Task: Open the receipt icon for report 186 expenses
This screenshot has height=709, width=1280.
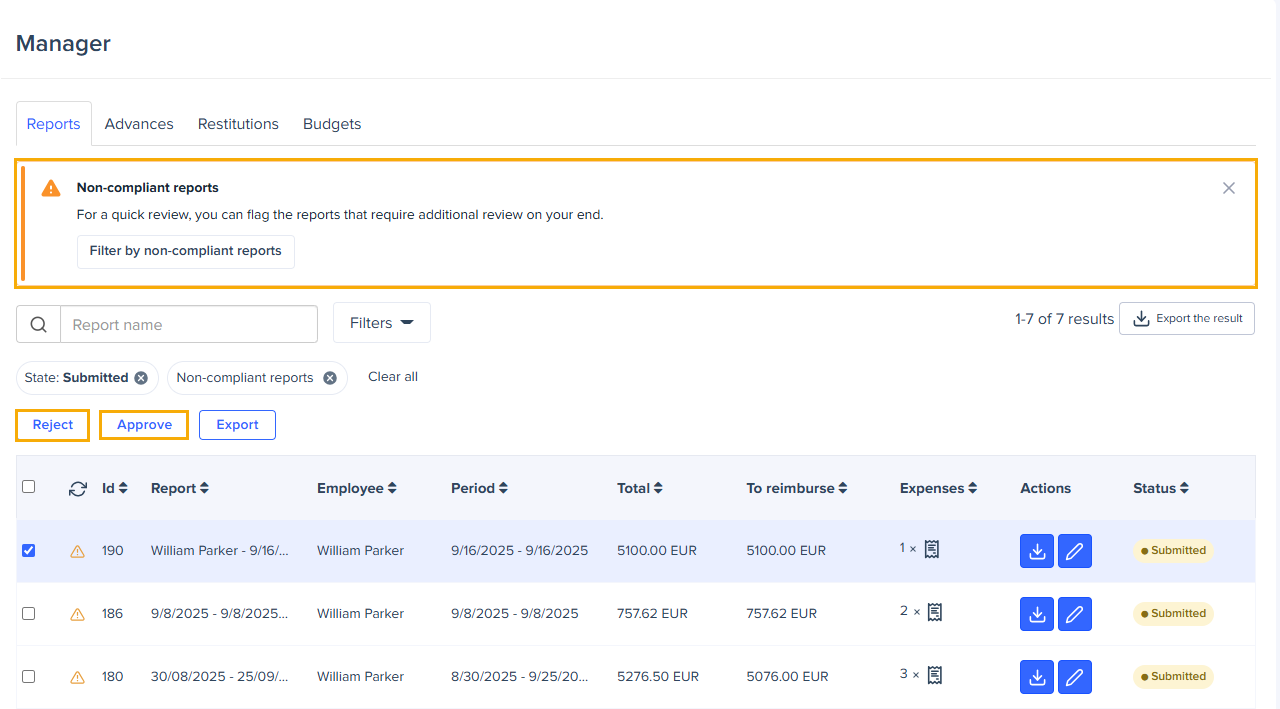Action: (933, 612)
